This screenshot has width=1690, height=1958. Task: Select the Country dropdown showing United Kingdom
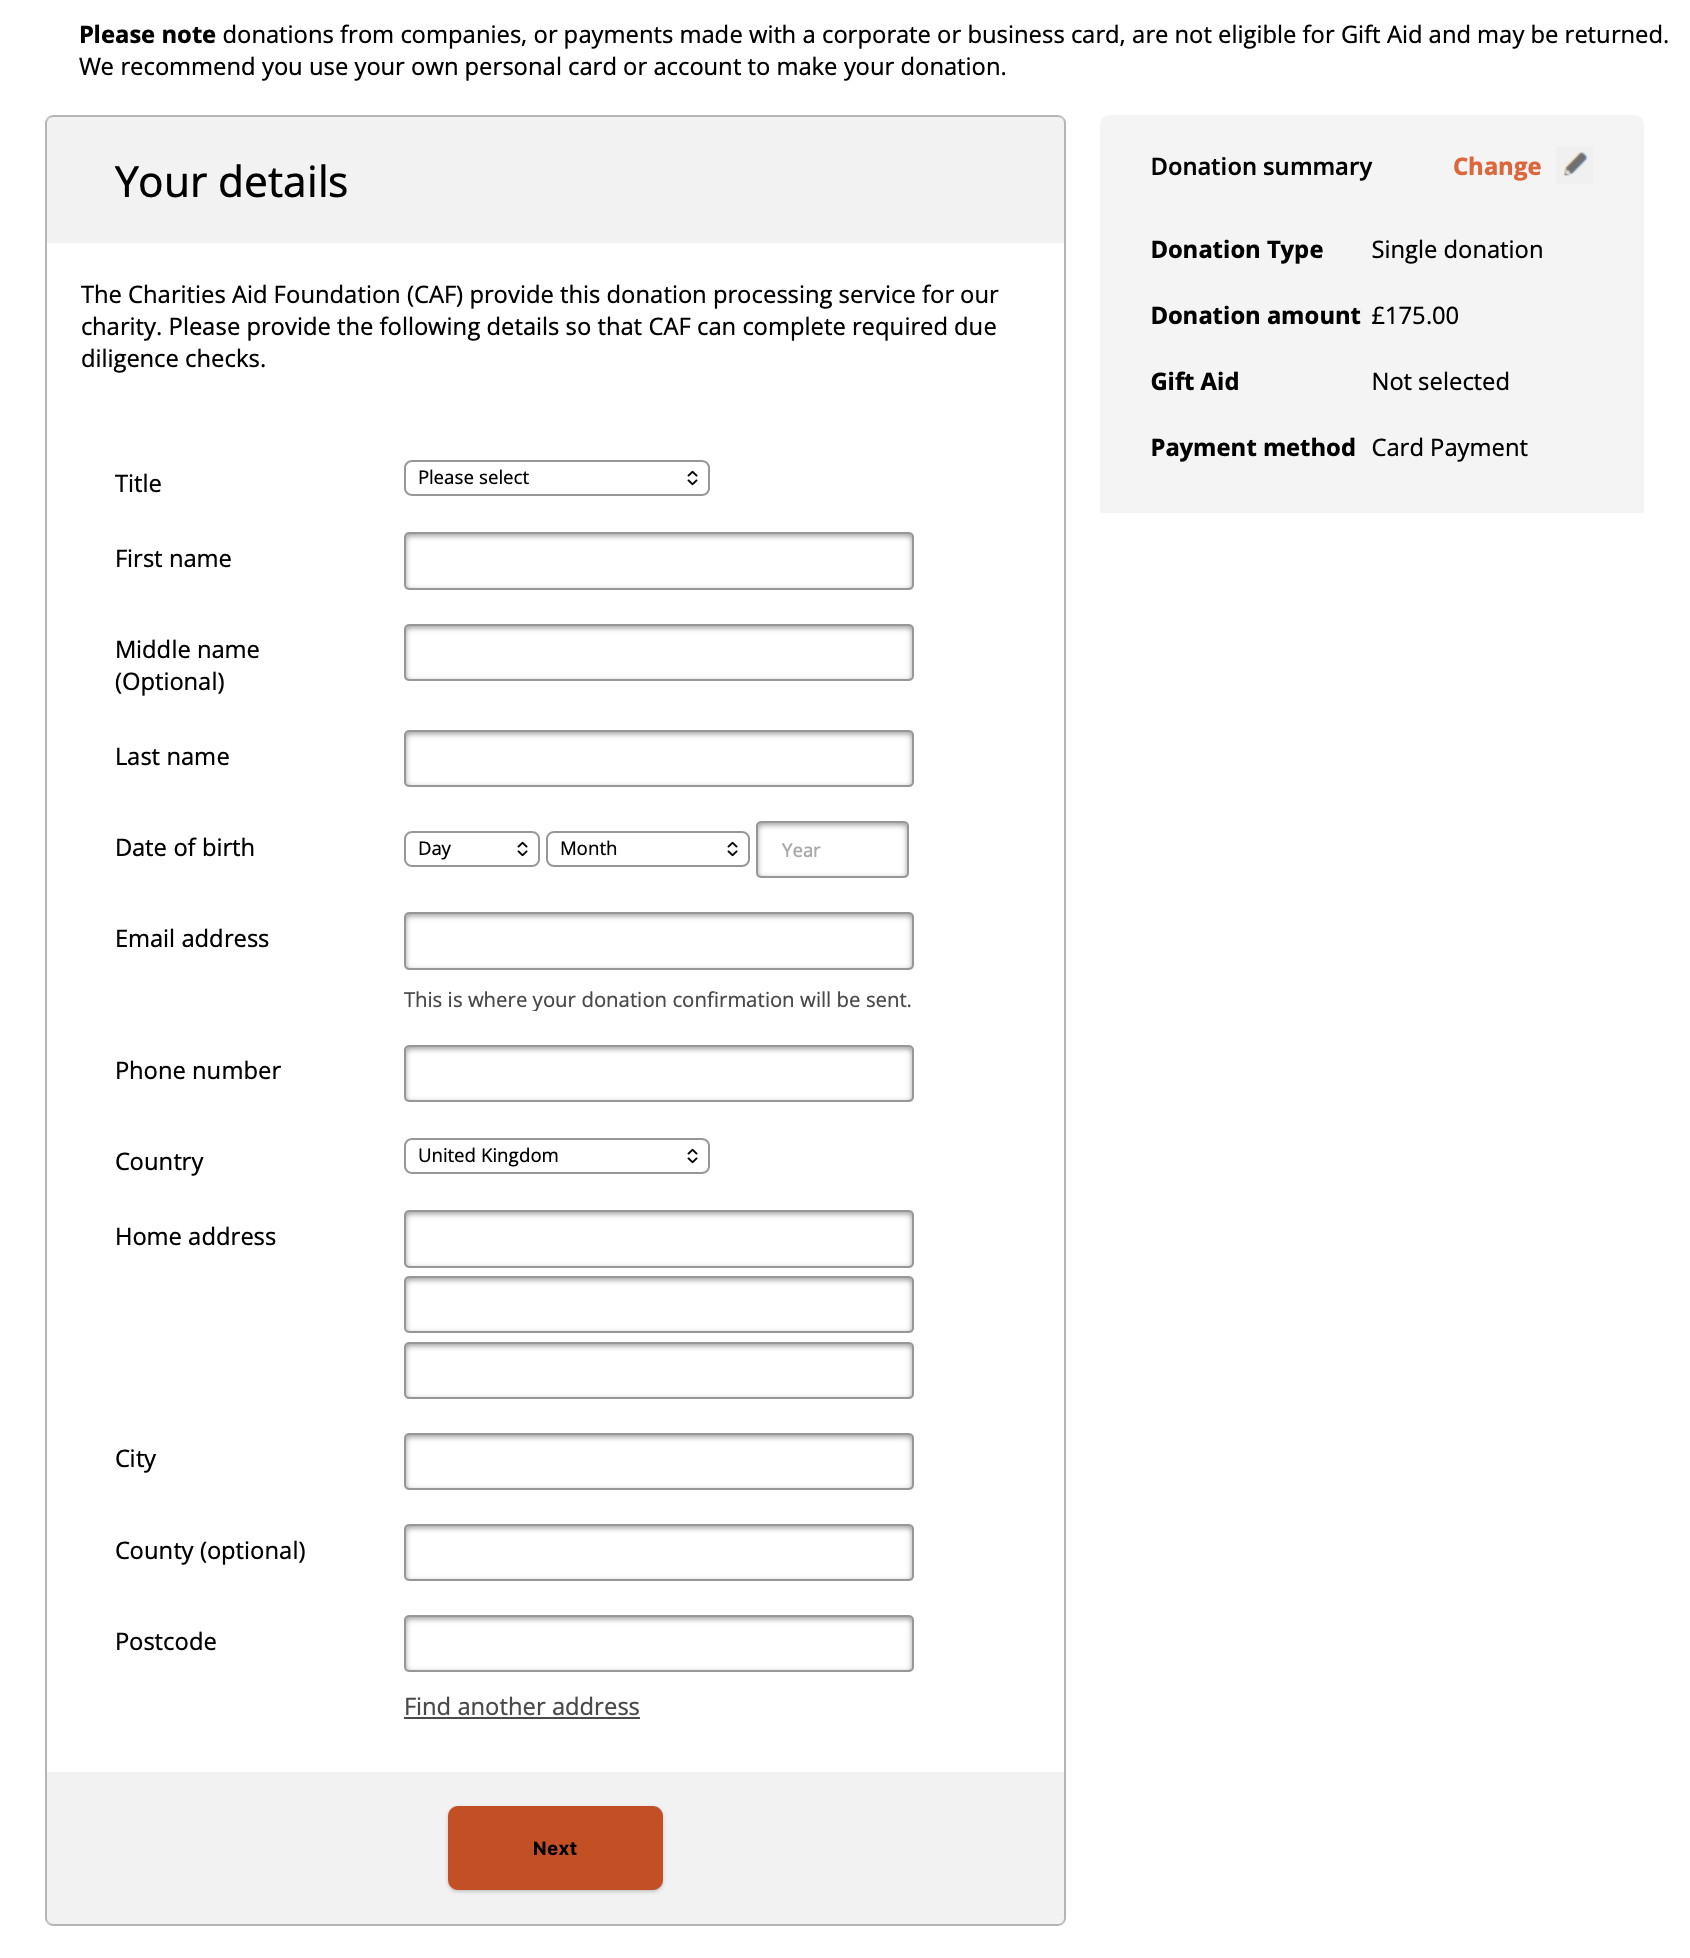click(x=556, y=1156)
